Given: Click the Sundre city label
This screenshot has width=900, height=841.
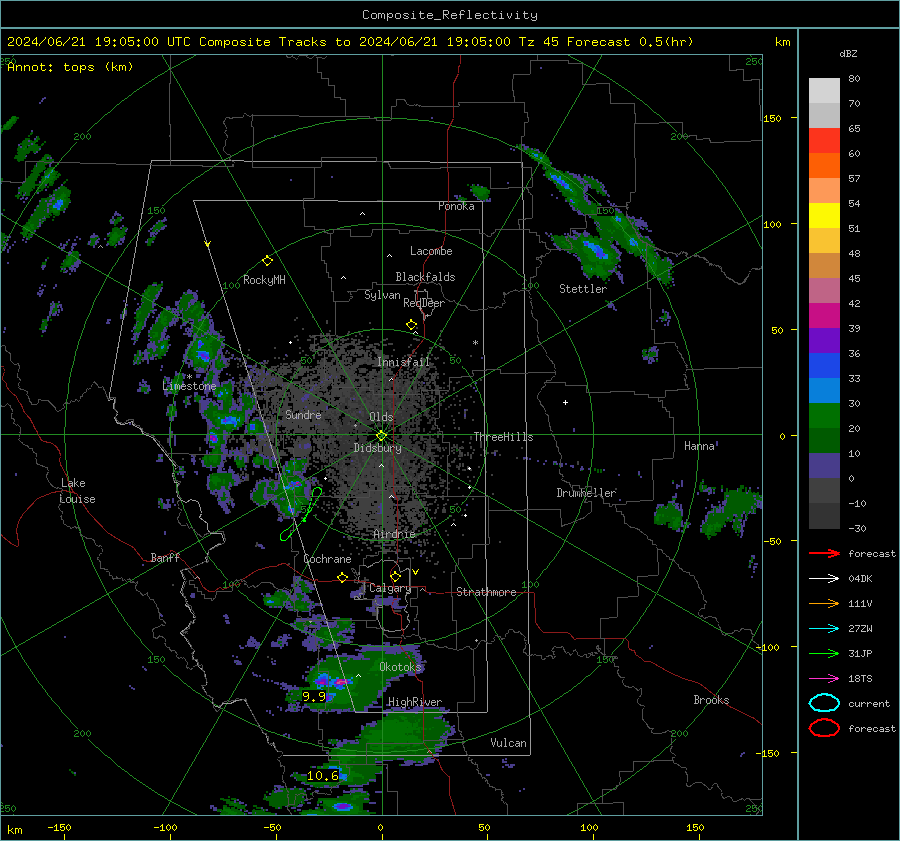Looking at the screenshot, I should (x=303, y=414).
